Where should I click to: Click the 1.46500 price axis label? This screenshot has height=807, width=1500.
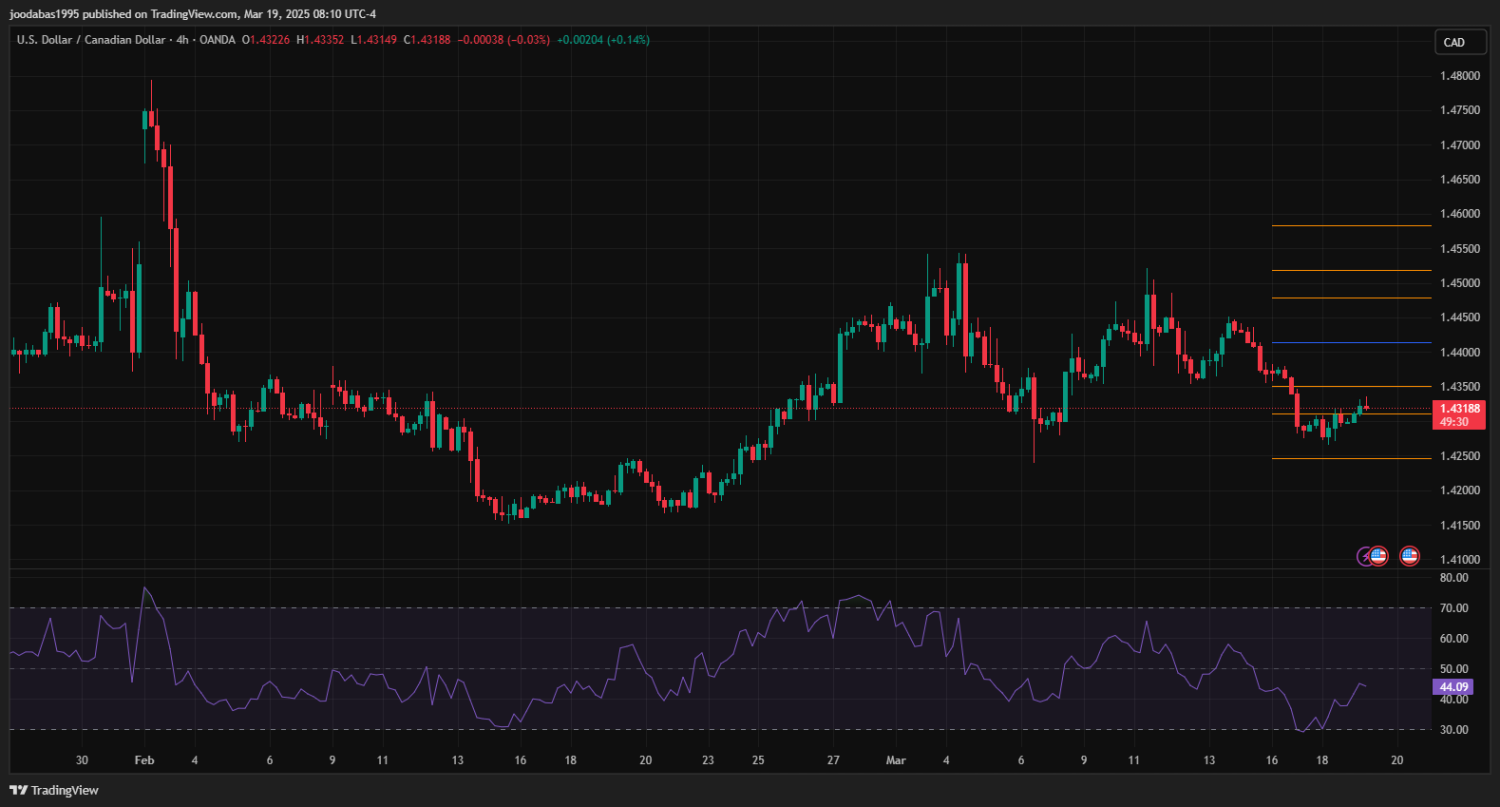[1461, 180]
